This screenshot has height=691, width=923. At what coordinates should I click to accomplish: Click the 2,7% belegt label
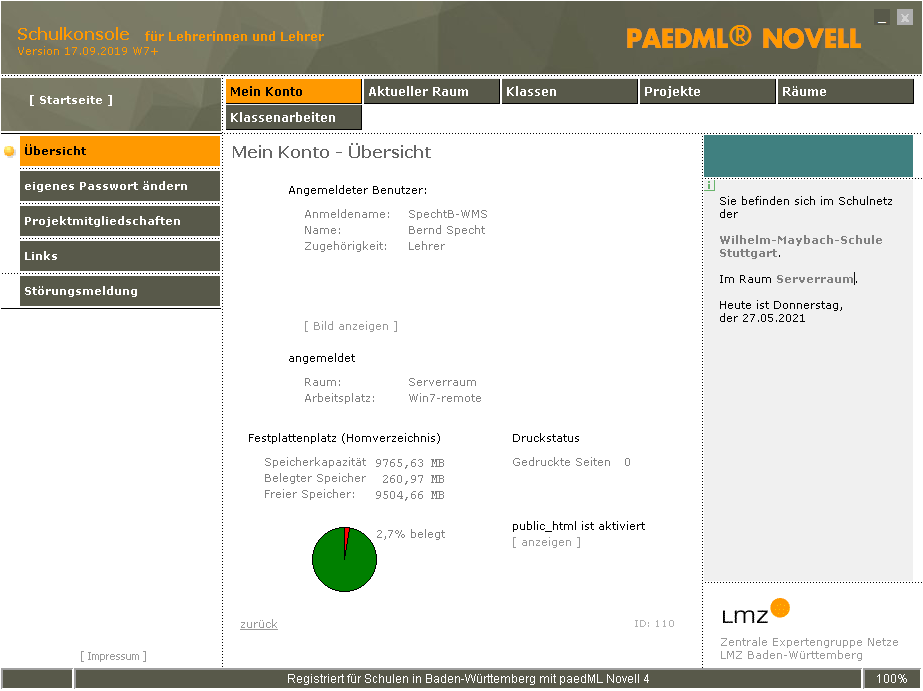pyautogui.click(x=411, y=534)
